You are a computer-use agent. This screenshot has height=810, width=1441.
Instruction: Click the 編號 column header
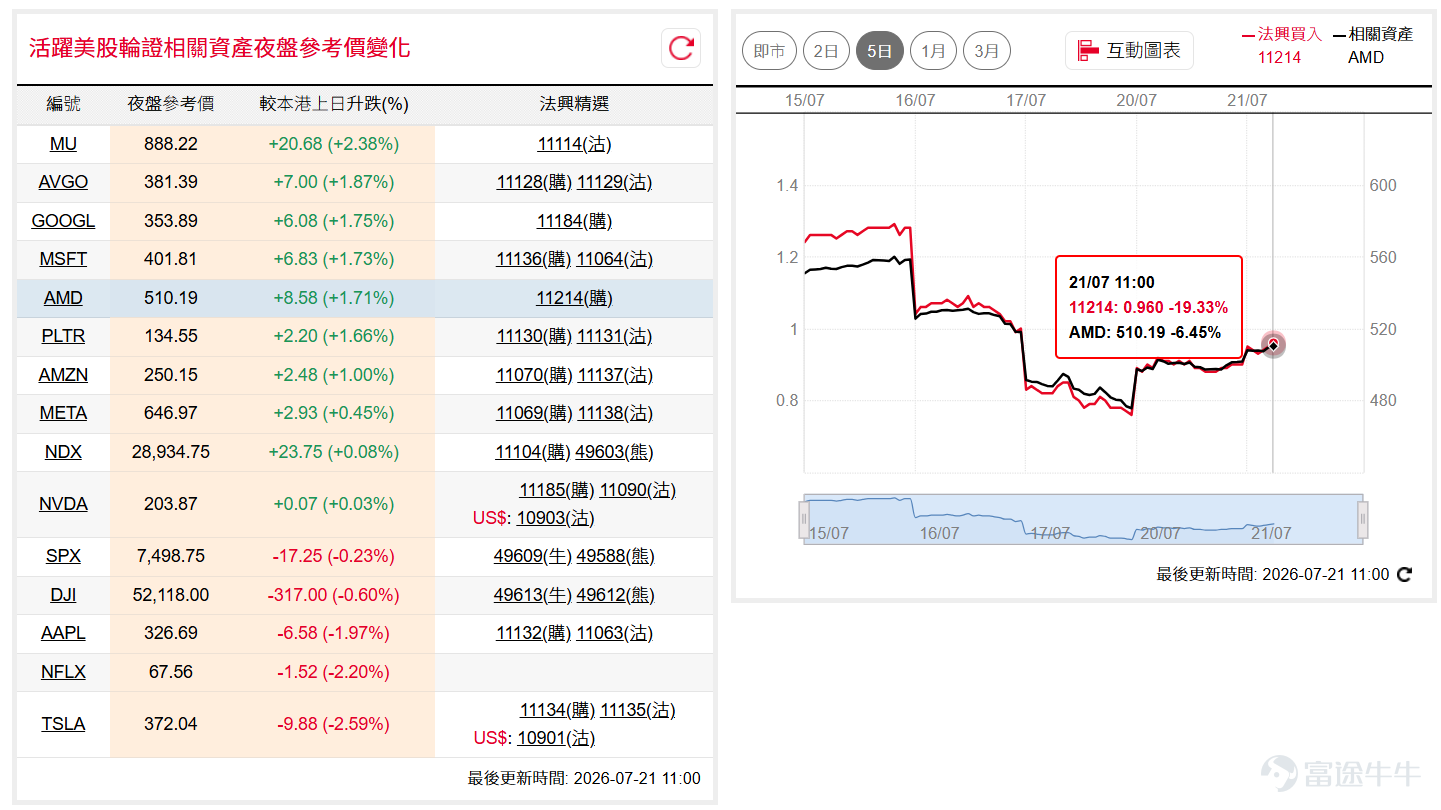(x=64, y=104)
